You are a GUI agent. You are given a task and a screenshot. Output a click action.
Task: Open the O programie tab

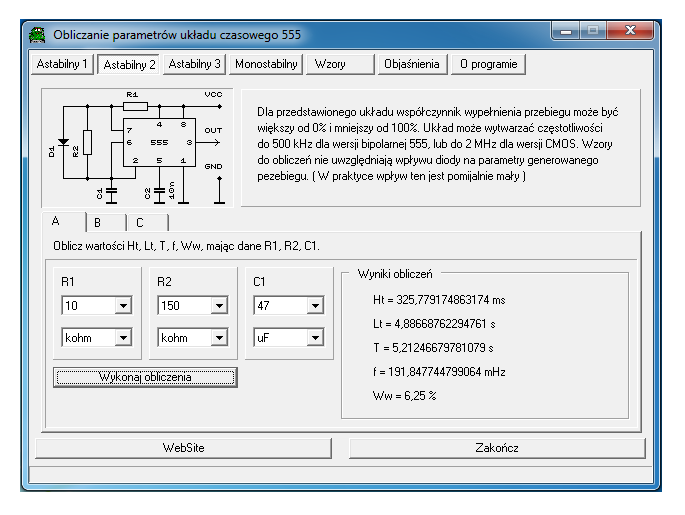coord(488,64)
